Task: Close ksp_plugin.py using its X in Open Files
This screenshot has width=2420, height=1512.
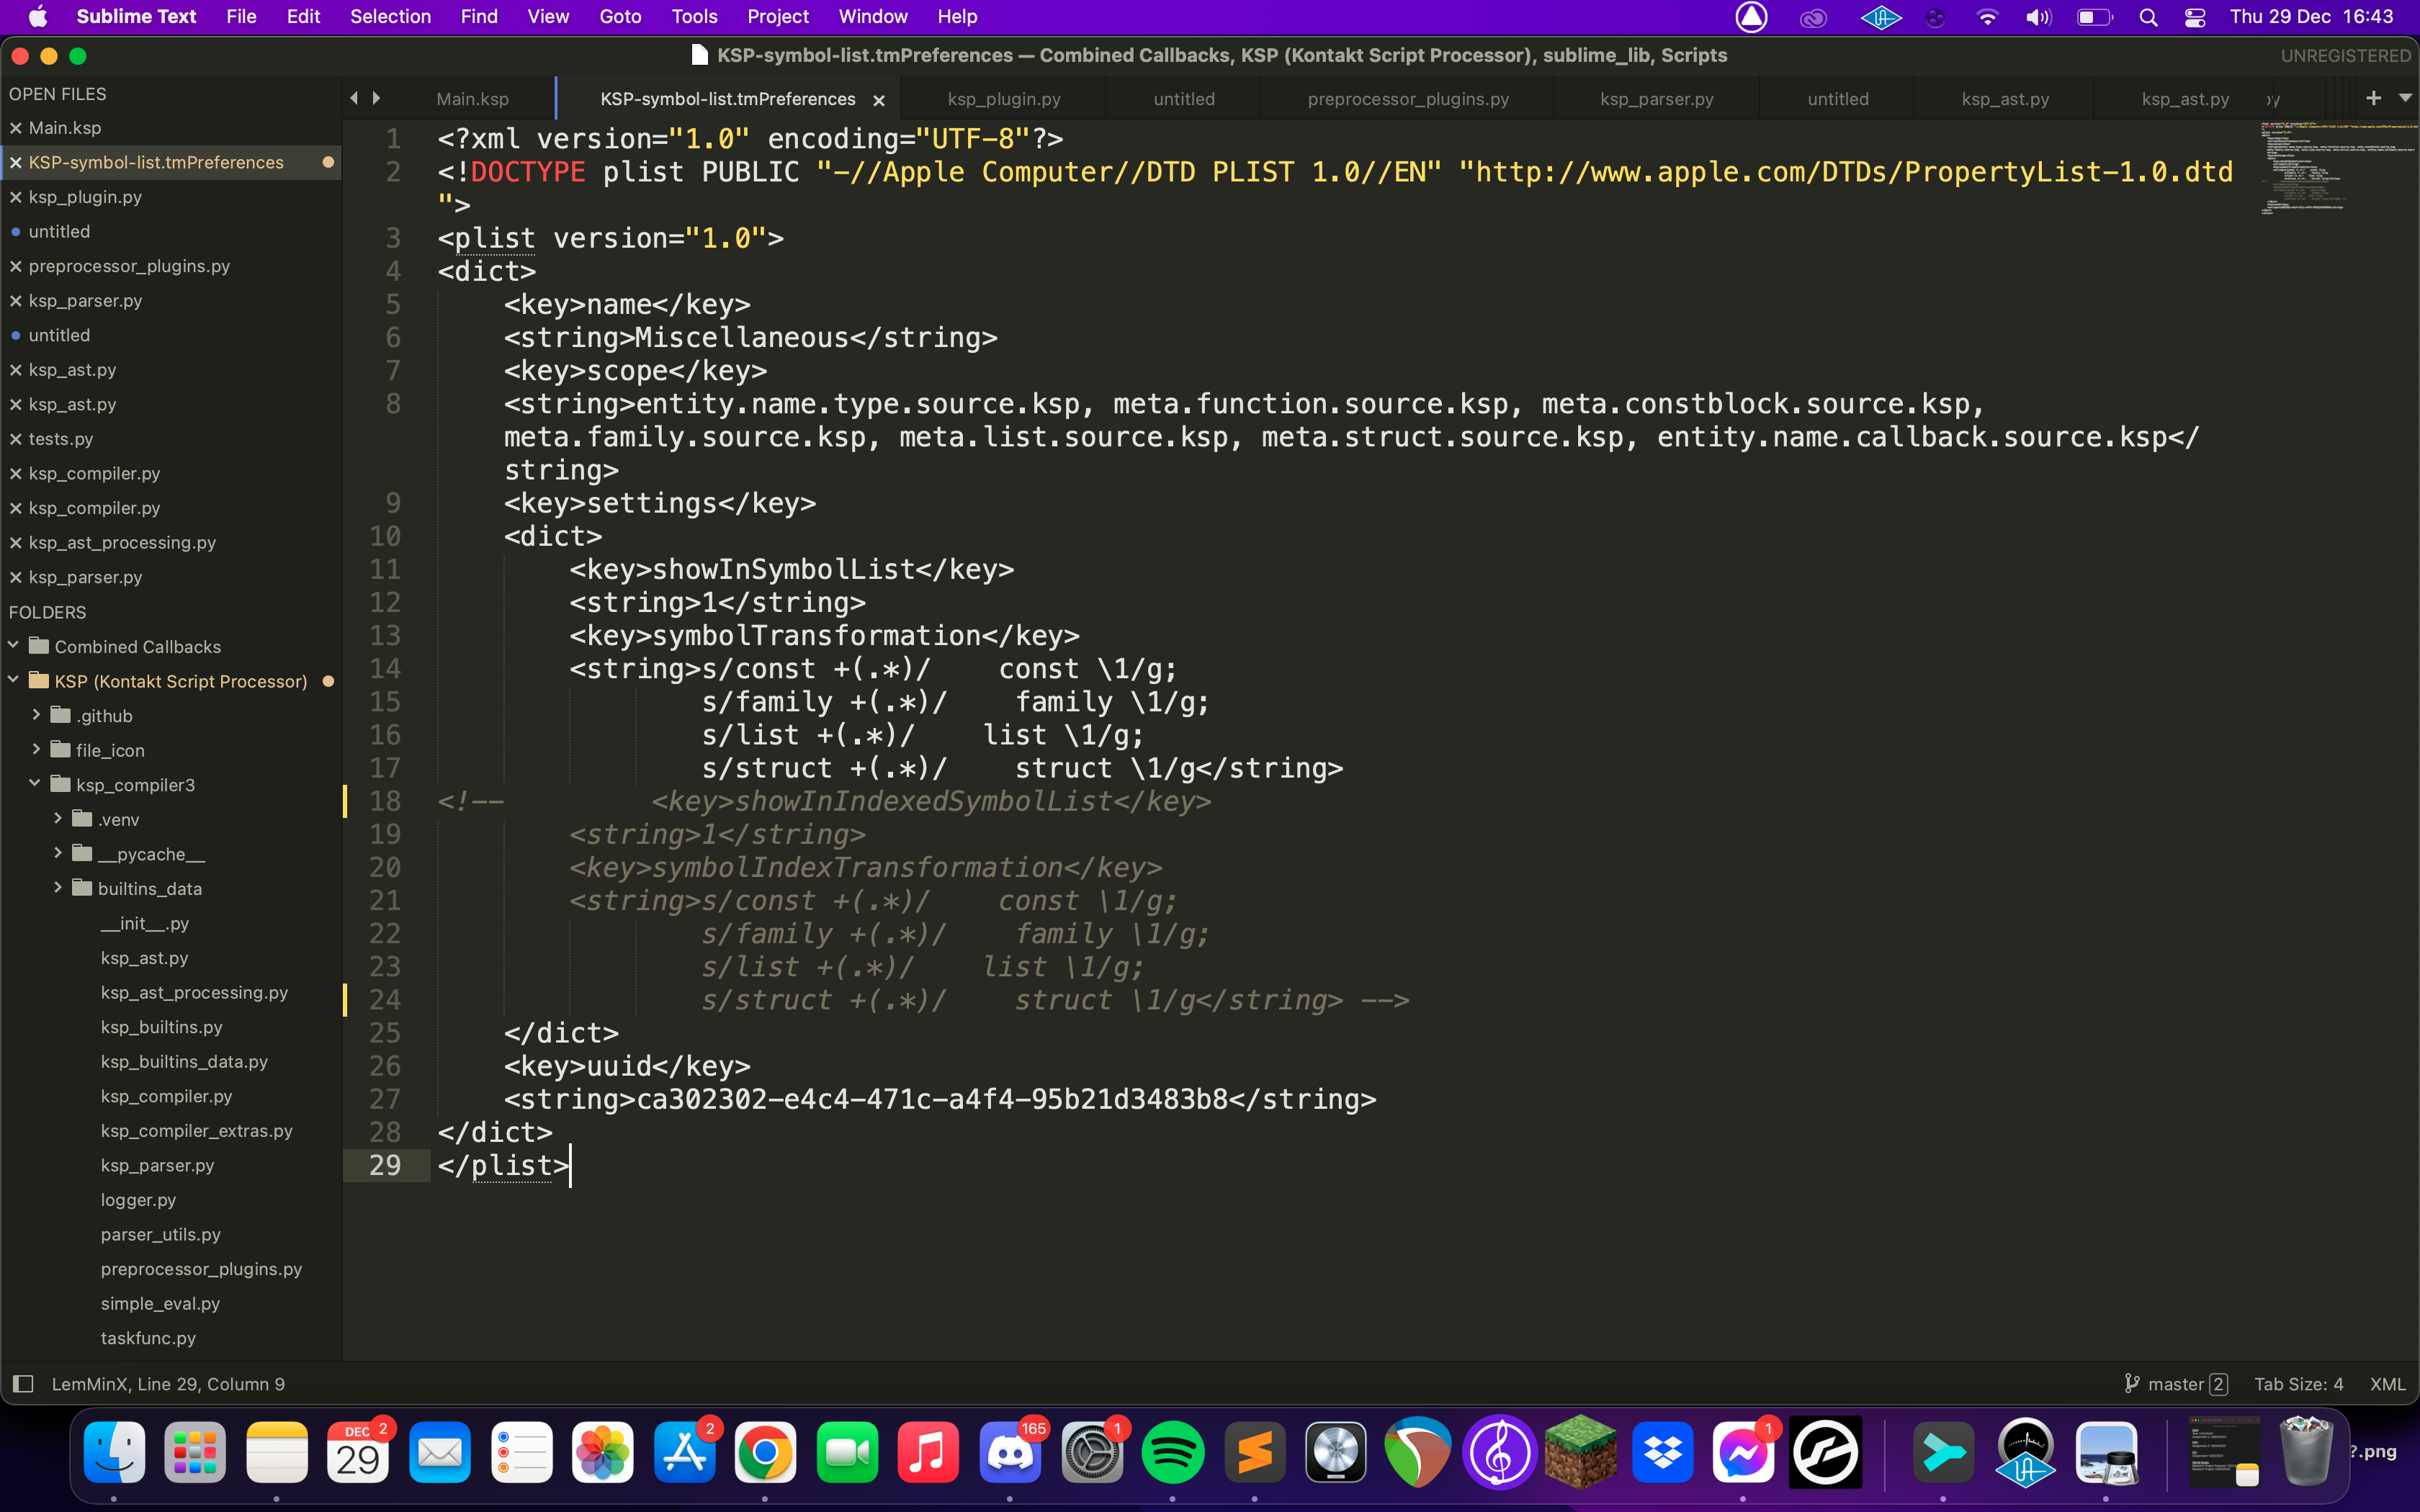Action: (15, 197)
